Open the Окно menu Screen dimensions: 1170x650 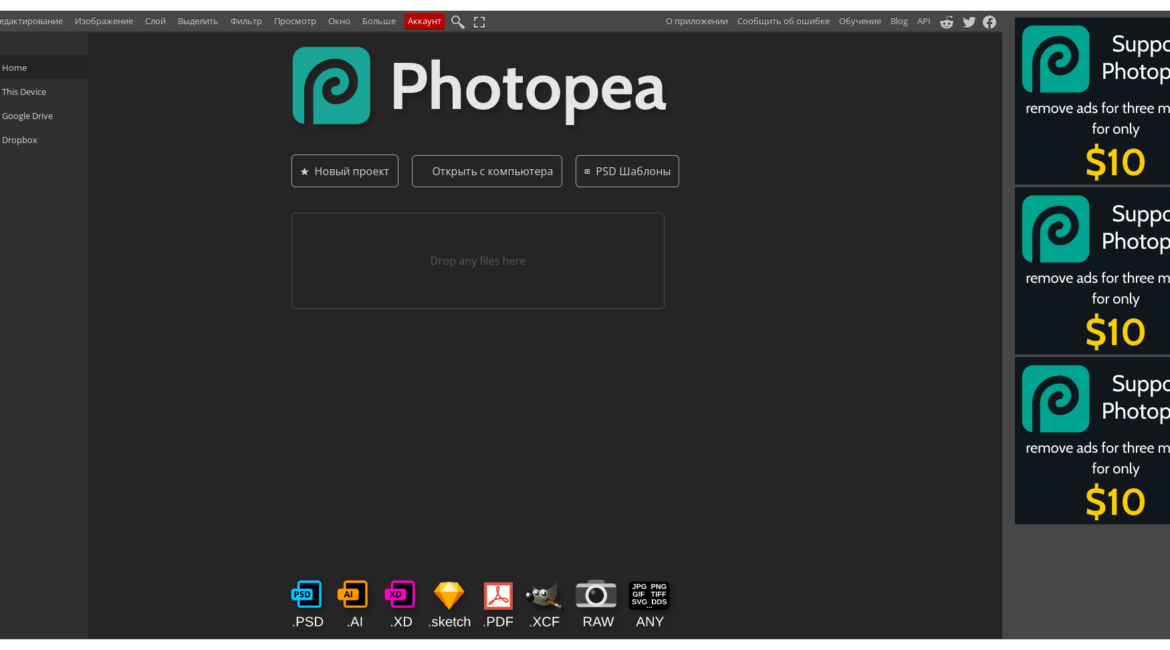tap(339, 22)
